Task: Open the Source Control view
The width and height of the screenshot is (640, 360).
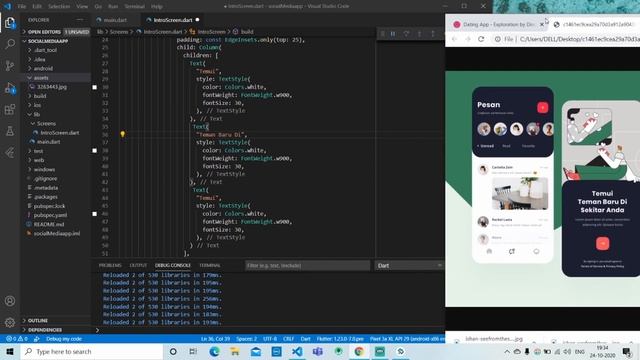Action: click(10, 65)
